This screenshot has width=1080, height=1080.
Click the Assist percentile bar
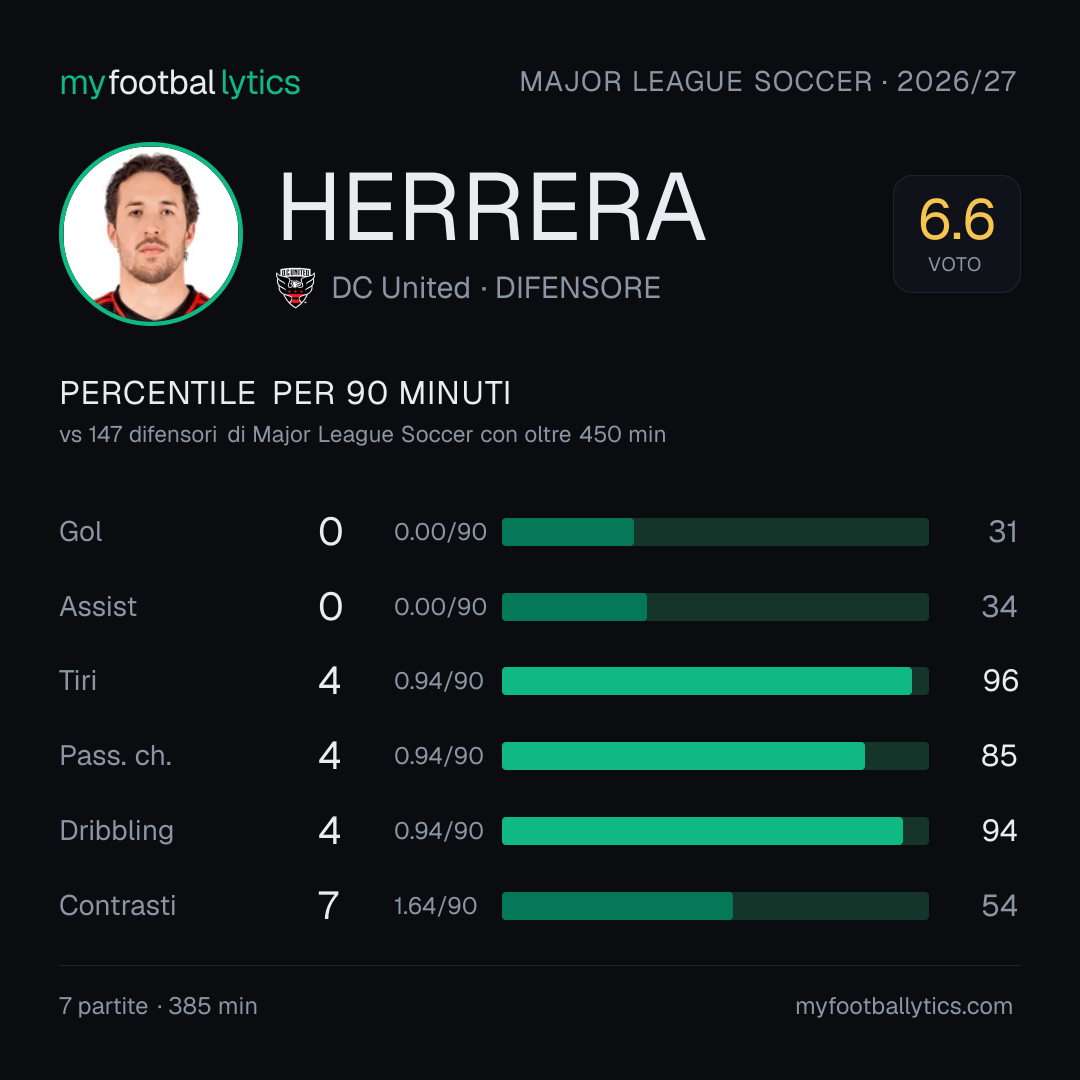715,607
